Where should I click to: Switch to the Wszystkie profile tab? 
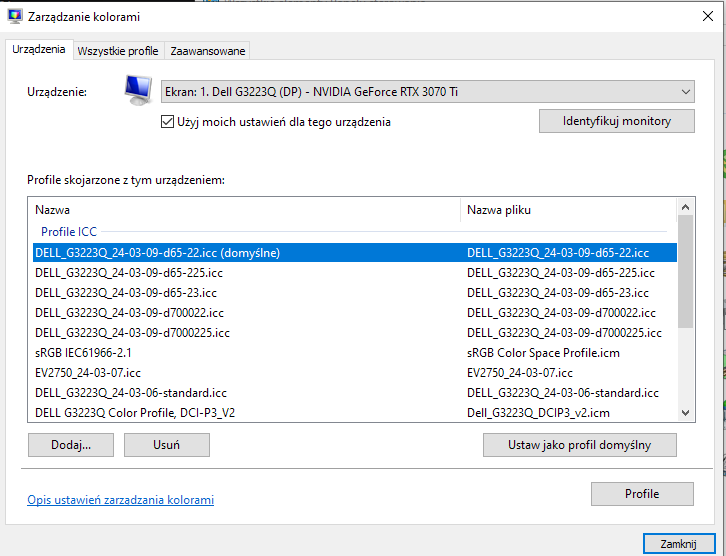(118, 51)
